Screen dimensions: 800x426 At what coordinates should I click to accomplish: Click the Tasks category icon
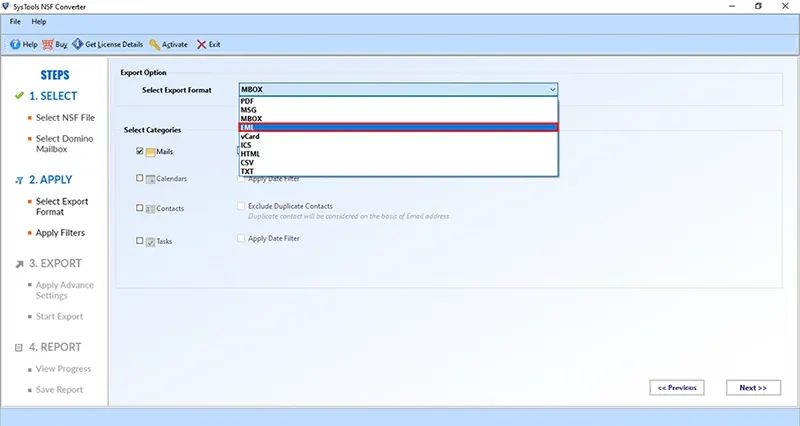150,242
